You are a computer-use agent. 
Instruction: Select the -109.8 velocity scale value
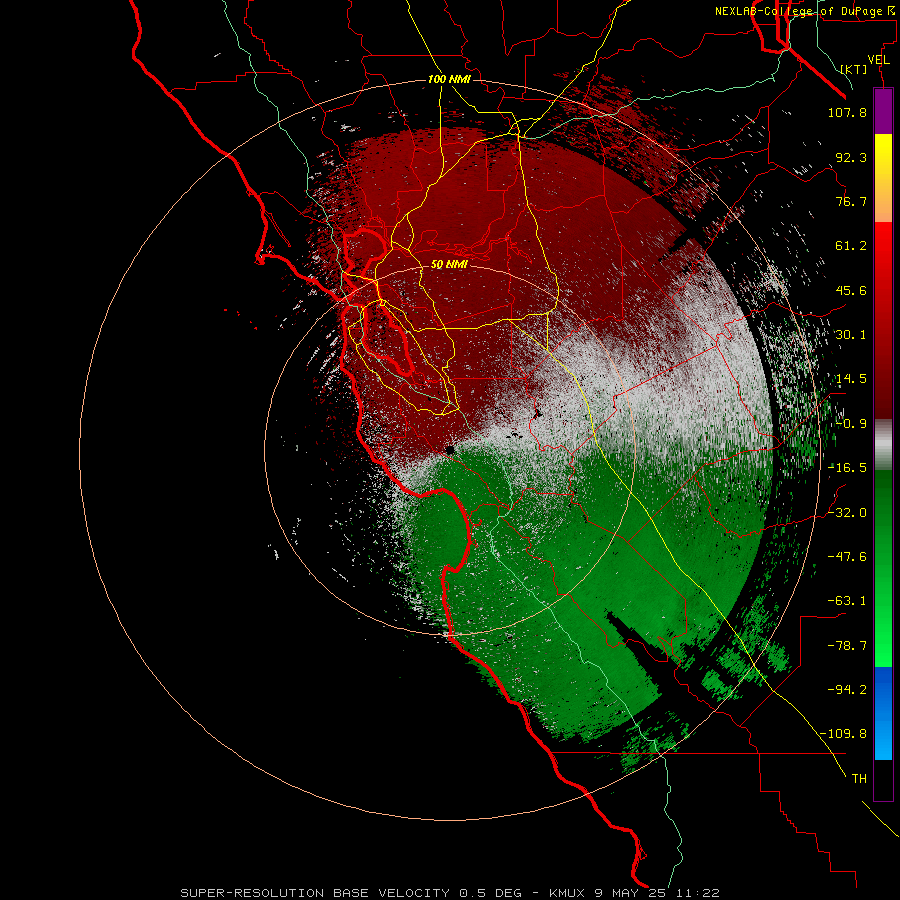coord(843,734)
